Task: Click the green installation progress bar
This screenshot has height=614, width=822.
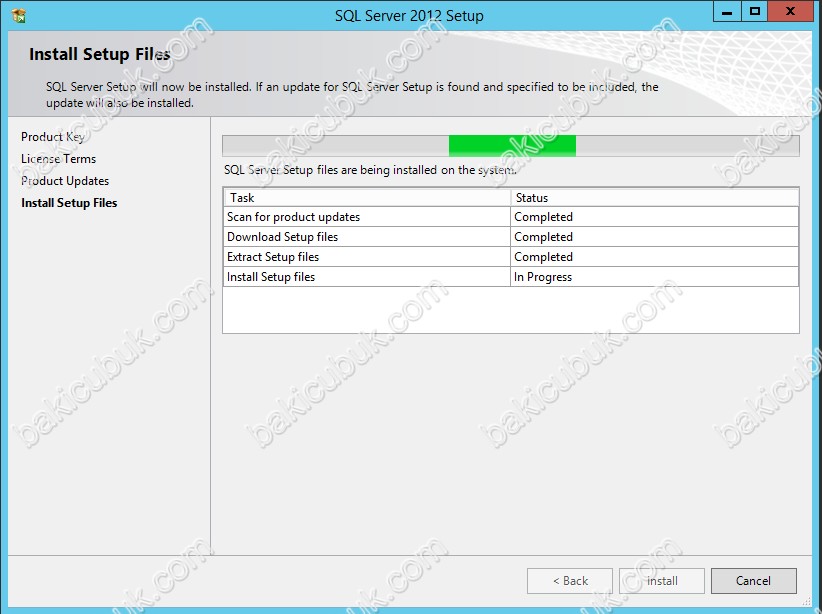Action: (511, 146)
